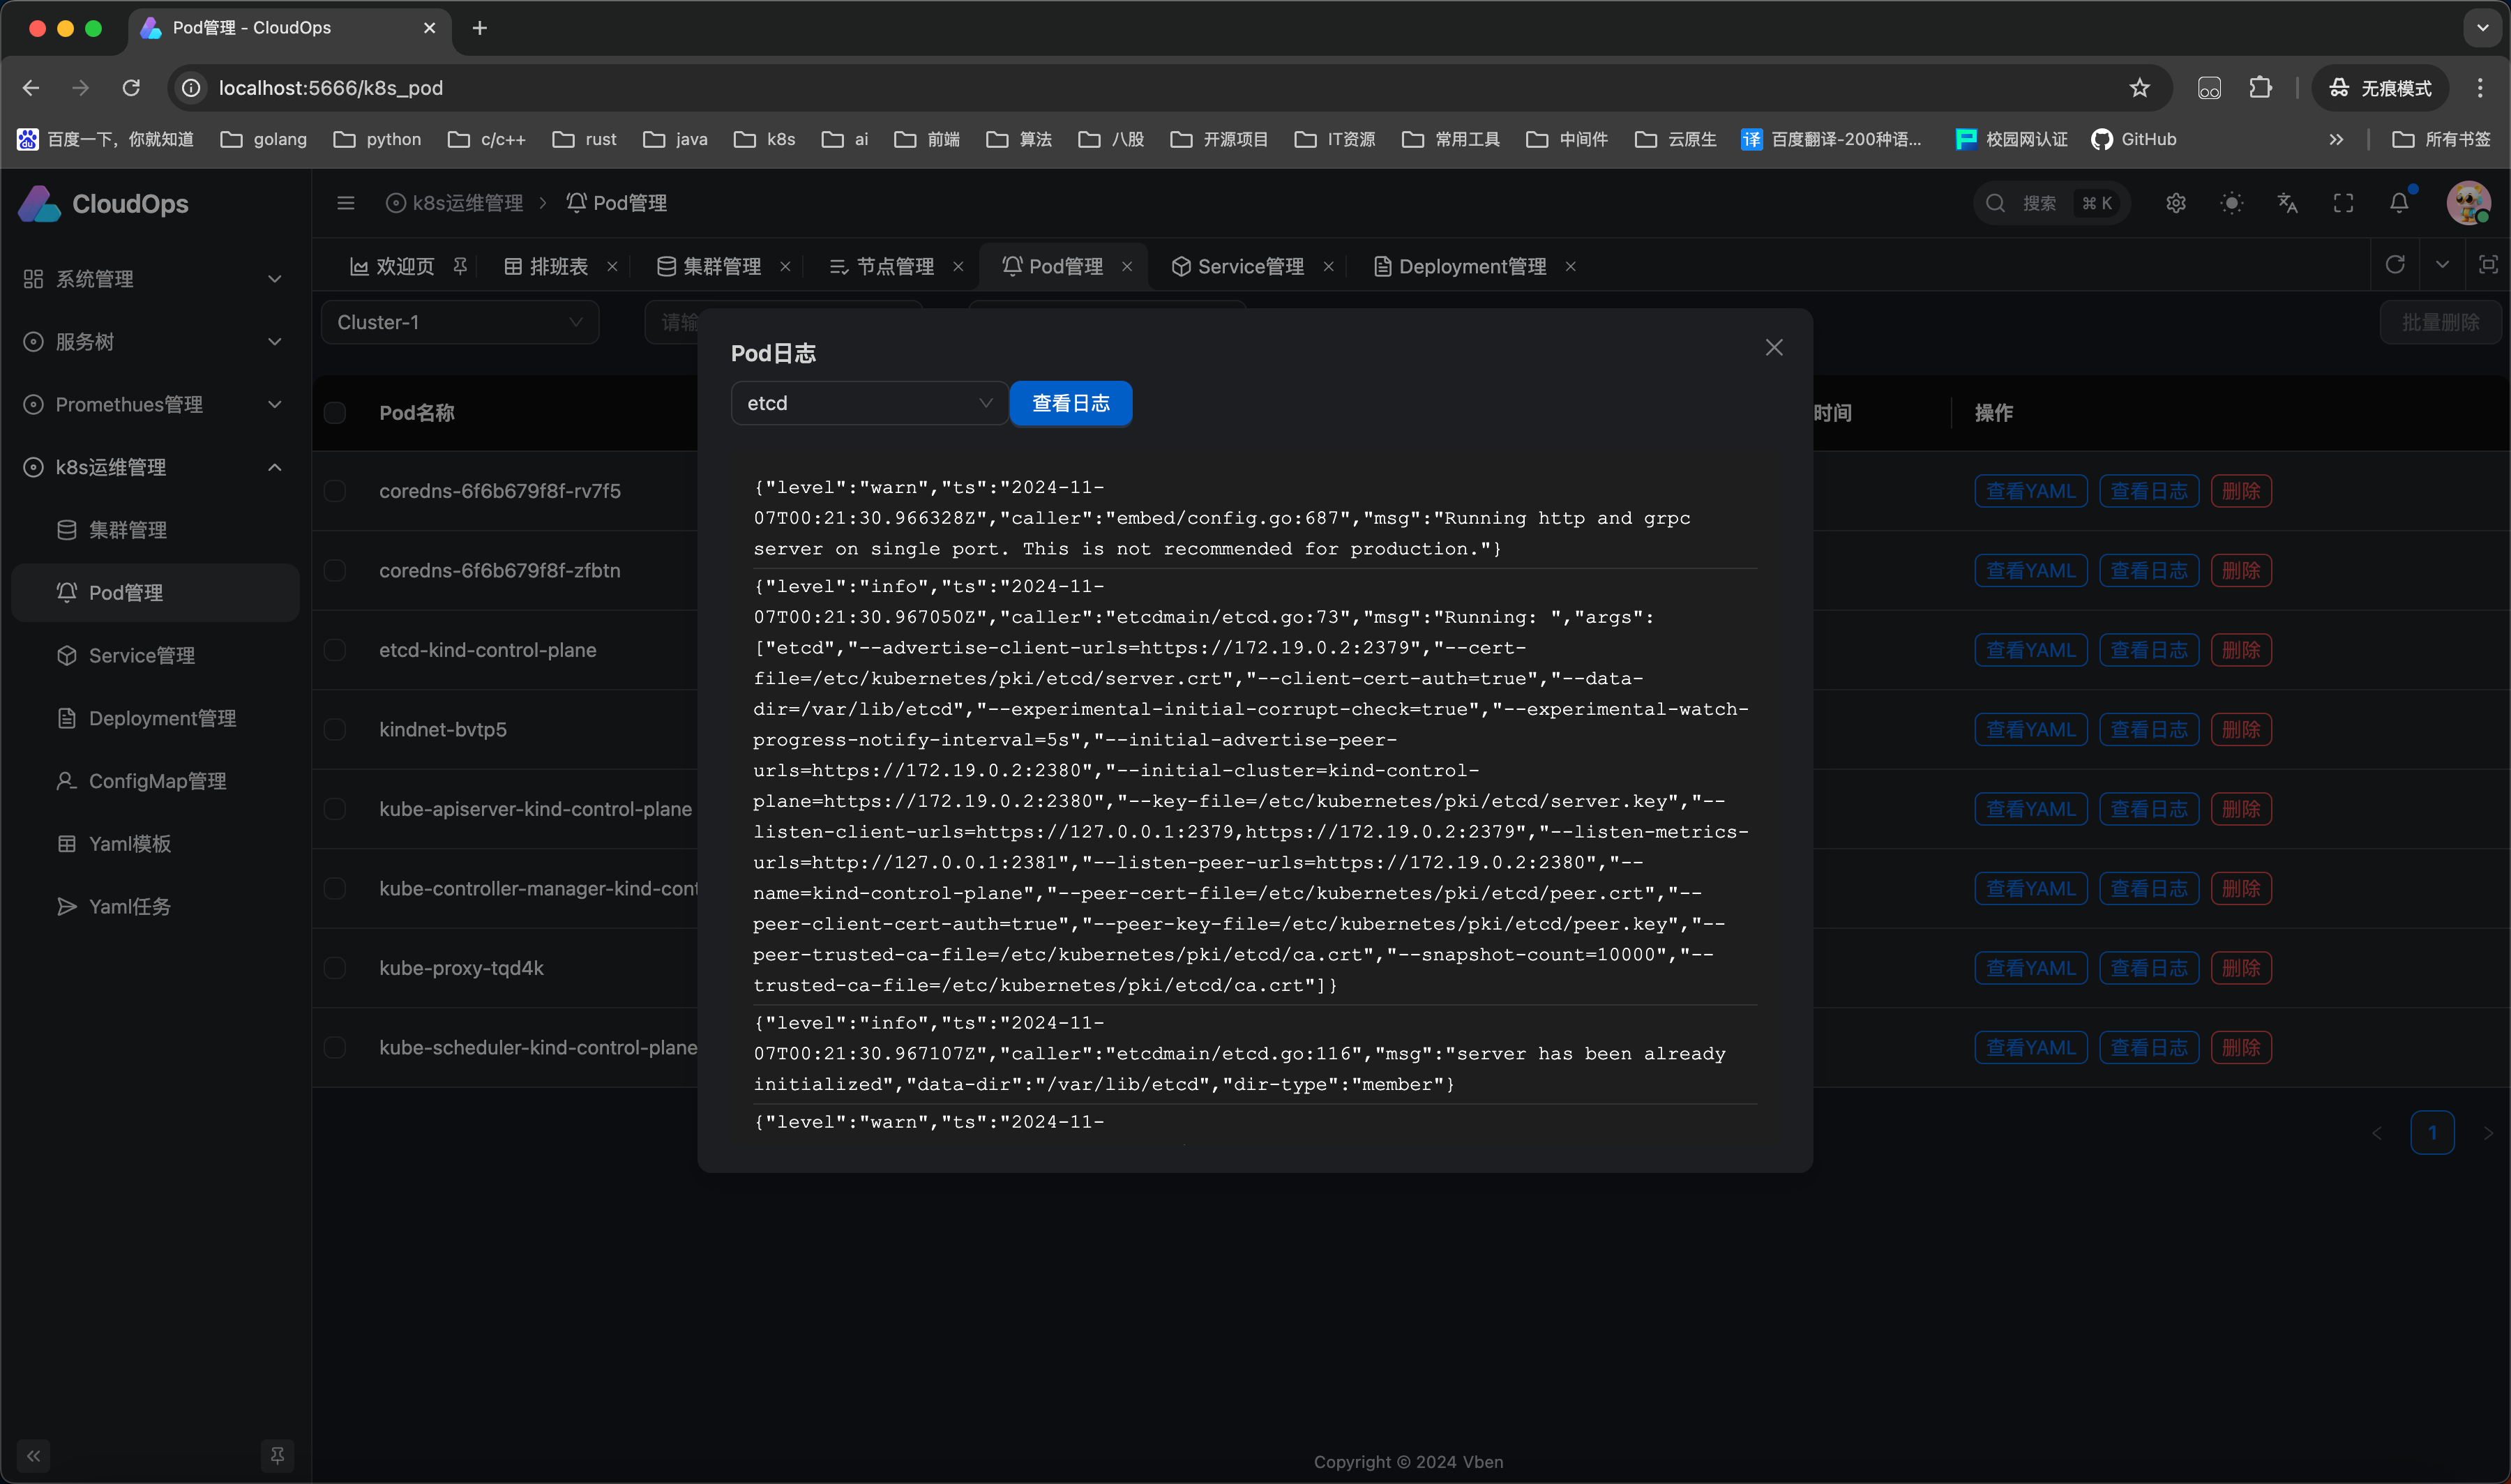The image size is (2511, 1484).
Task: Go to pagination page 1
Action: 2432,1133
